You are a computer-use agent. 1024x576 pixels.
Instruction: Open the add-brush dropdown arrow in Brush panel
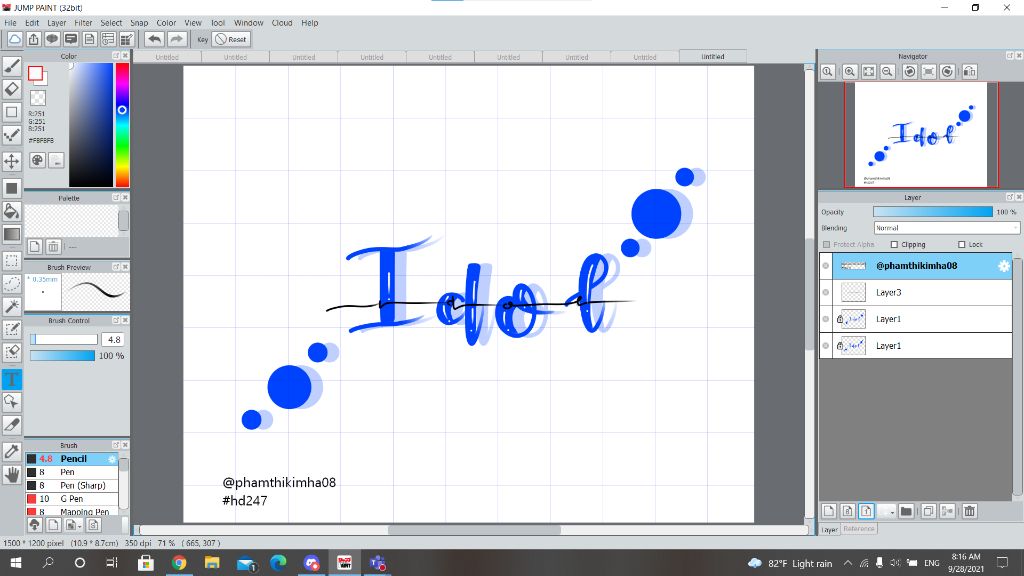click(x=72, y=524)
